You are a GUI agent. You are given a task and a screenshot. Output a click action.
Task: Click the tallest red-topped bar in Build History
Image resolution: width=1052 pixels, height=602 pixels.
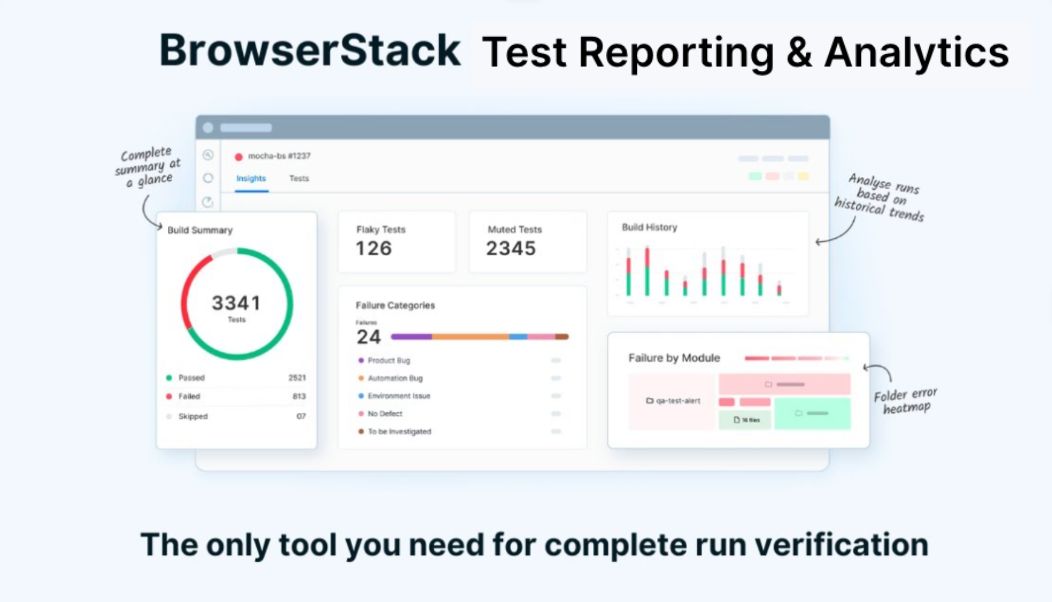pyautogui.click(x=647, y=271)
